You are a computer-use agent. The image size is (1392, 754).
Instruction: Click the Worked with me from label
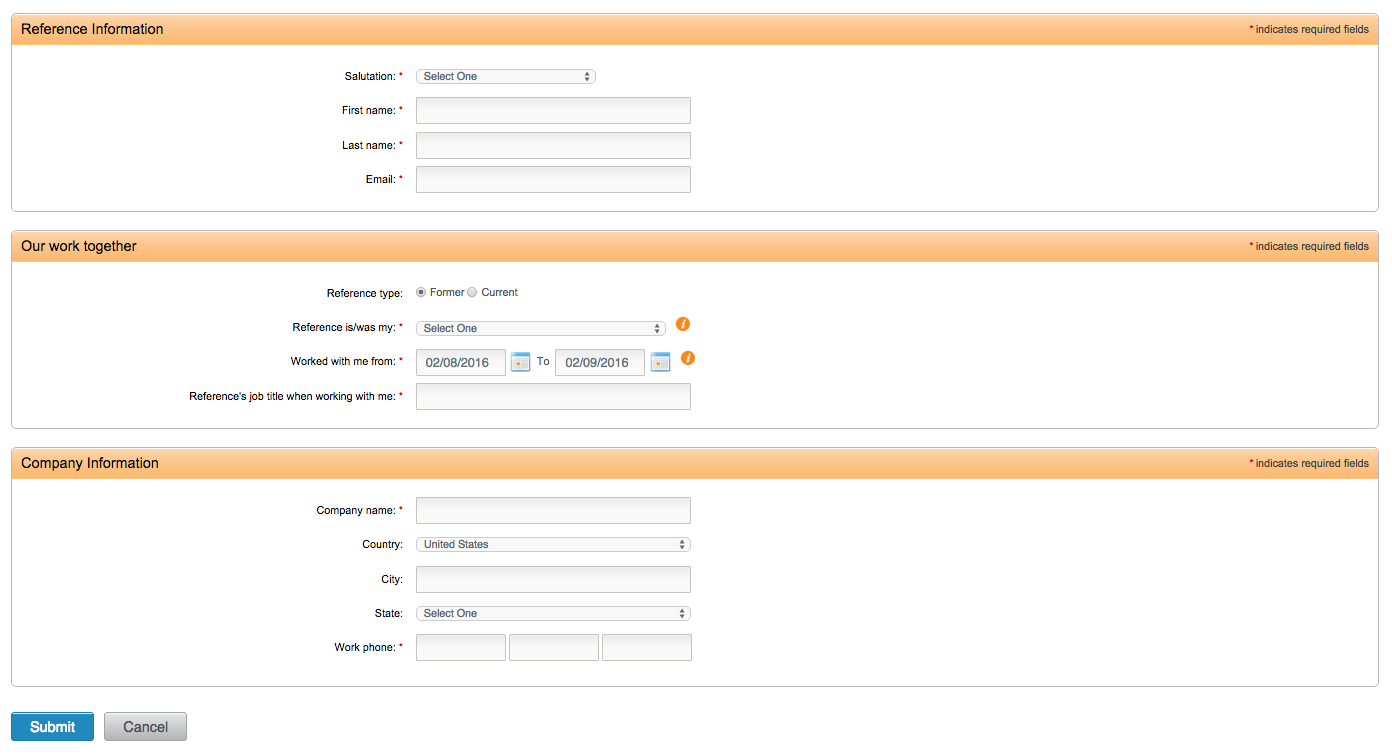tap(343, 361)
